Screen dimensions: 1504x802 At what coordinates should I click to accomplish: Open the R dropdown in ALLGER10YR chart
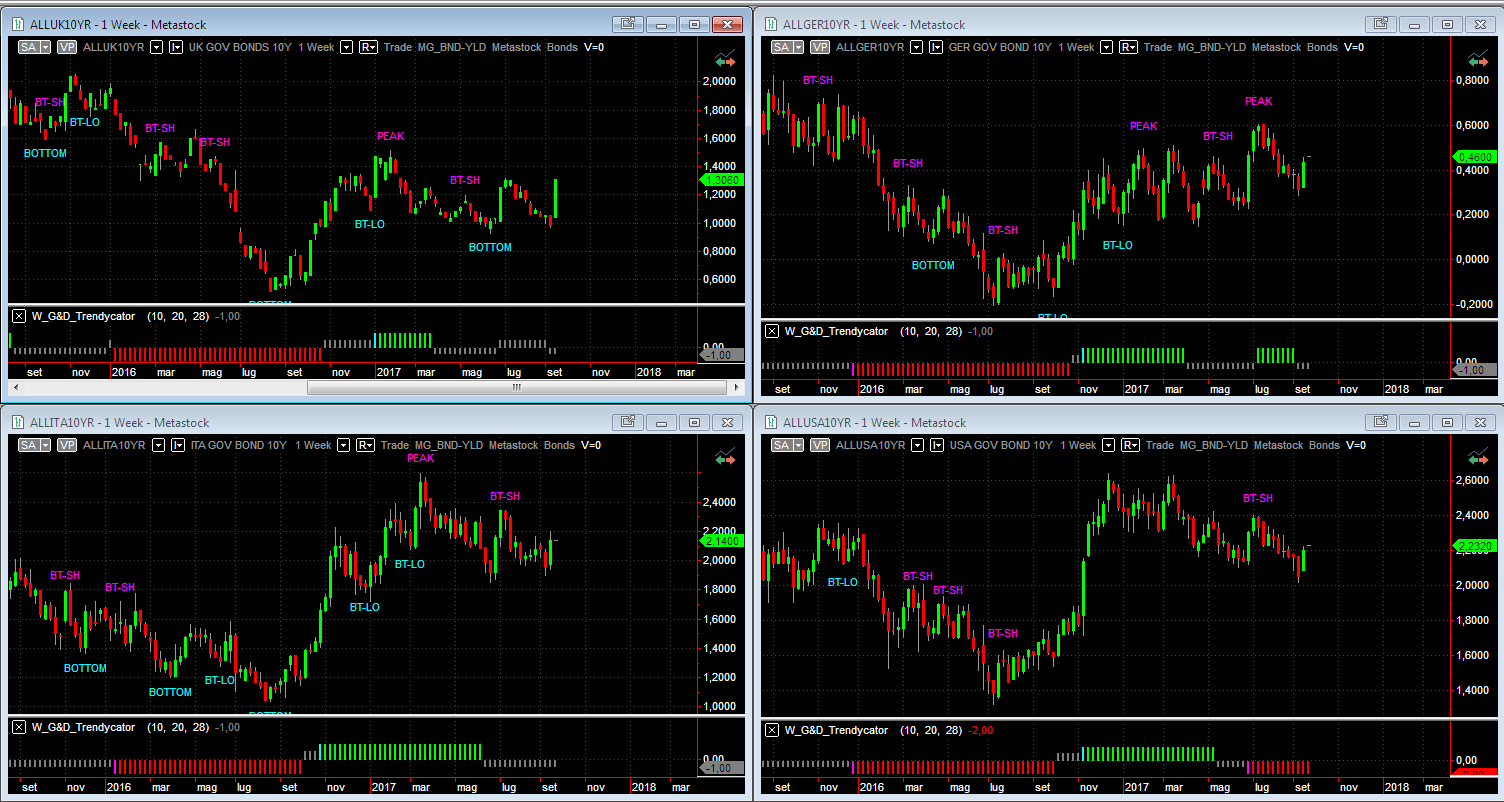[1128, 47]
